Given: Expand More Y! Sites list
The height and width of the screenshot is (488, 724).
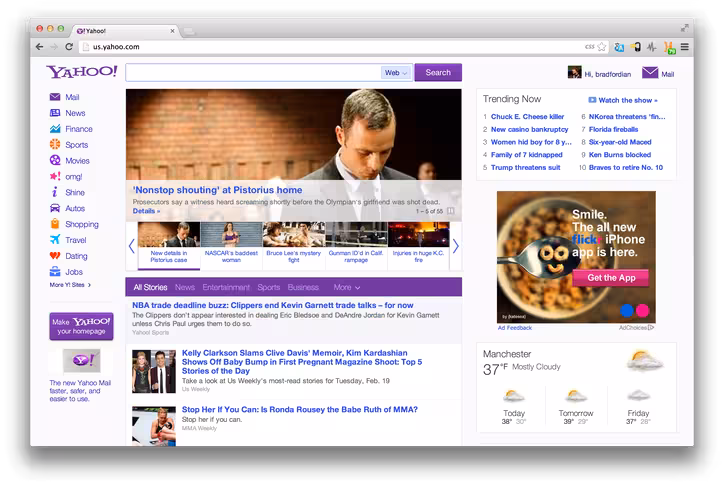Looking at the screenshot, I should pos(70,285).
